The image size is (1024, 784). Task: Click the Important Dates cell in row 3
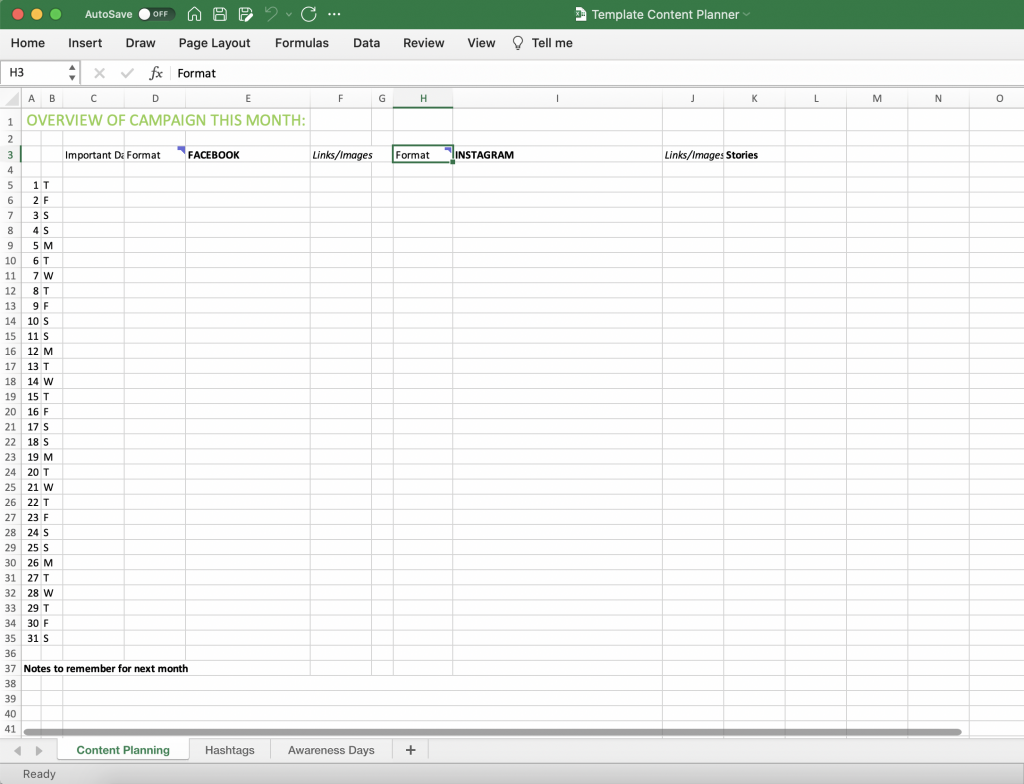tap(93, 155)
